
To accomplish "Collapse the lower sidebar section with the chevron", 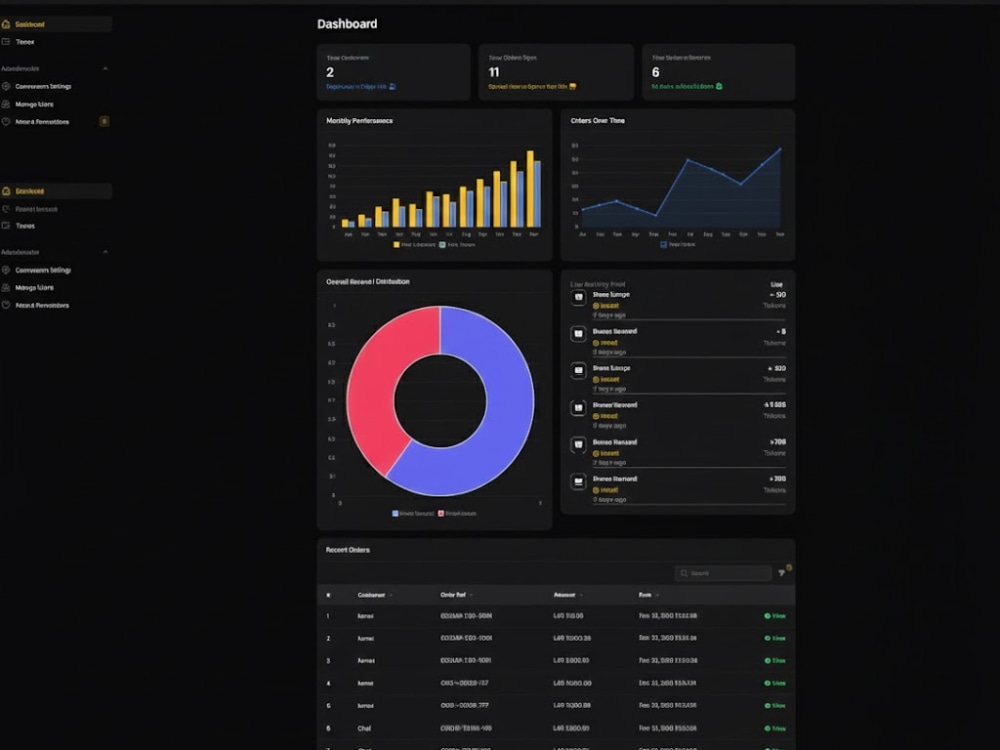I will pyautogui.click(x=105, y=252).
